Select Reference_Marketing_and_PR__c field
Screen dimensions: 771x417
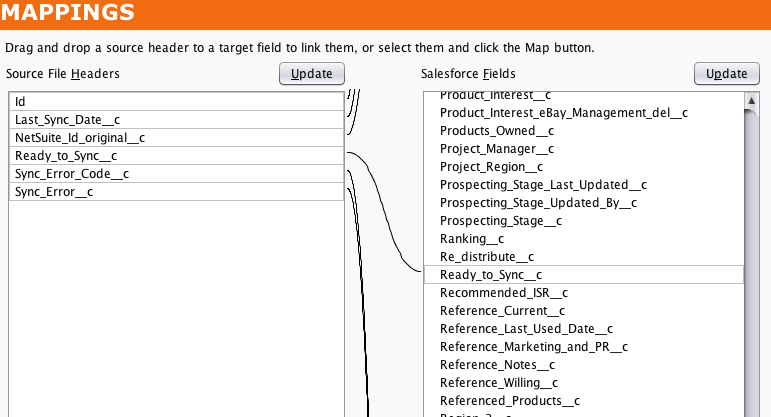[x=534, y=347]
